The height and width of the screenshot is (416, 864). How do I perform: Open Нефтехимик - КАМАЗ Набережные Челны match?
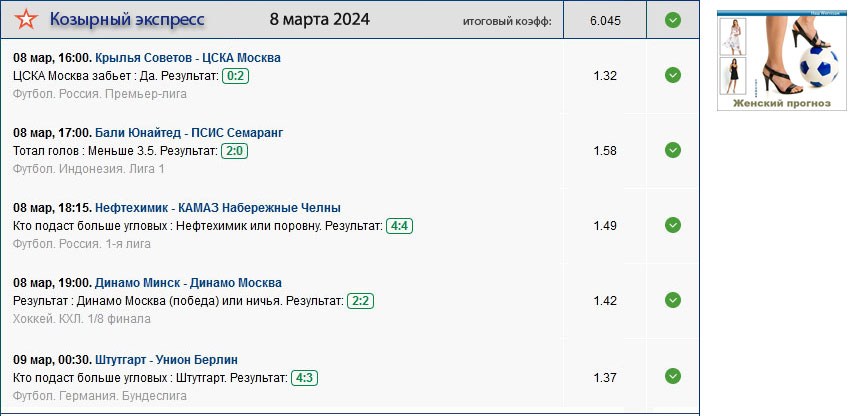(218, 208)
